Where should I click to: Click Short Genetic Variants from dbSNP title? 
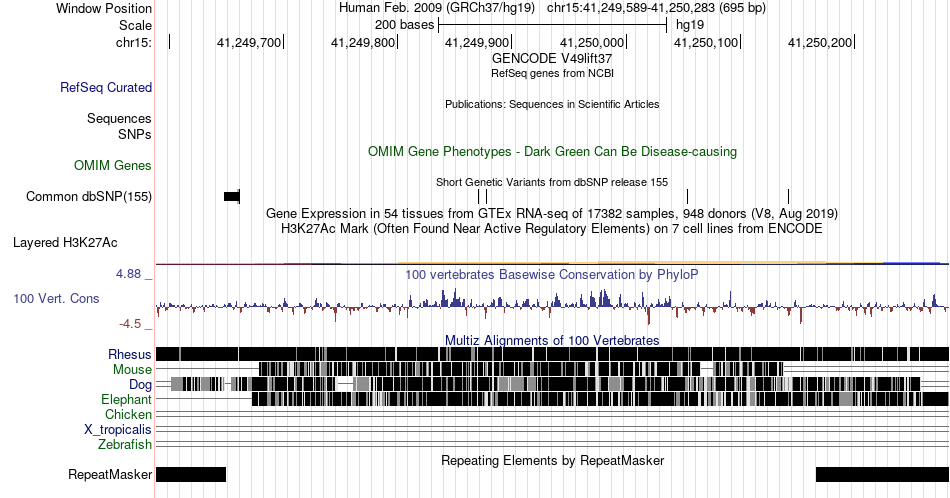click(552, 182)
